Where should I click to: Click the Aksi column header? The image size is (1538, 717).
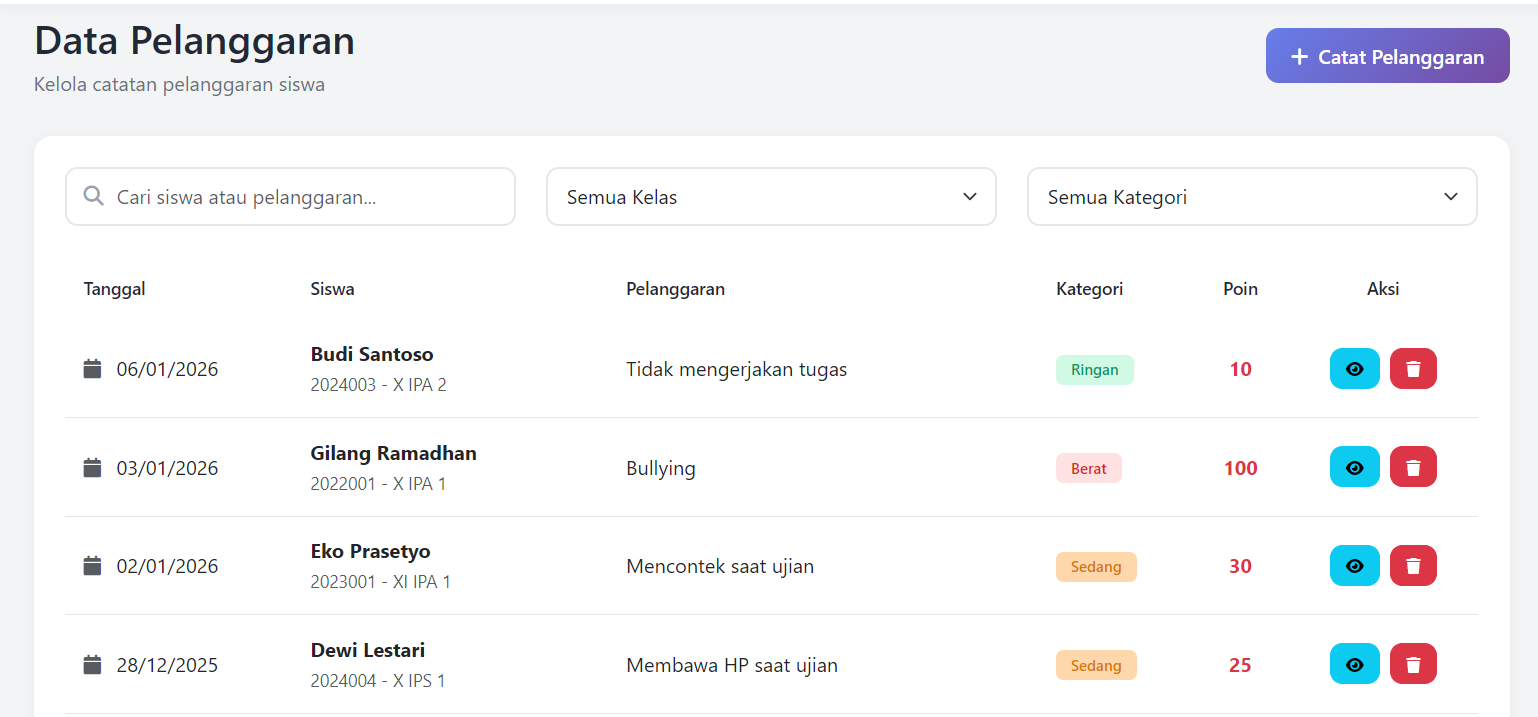[1383, 289]
